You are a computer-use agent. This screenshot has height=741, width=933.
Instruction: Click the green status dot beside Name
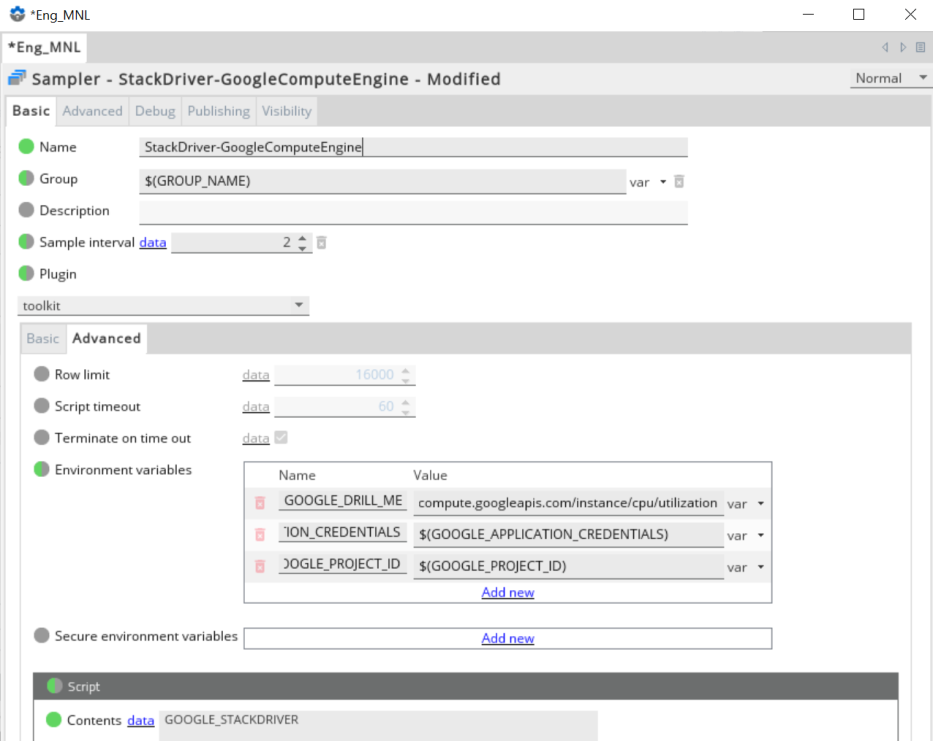click(26, 146)
